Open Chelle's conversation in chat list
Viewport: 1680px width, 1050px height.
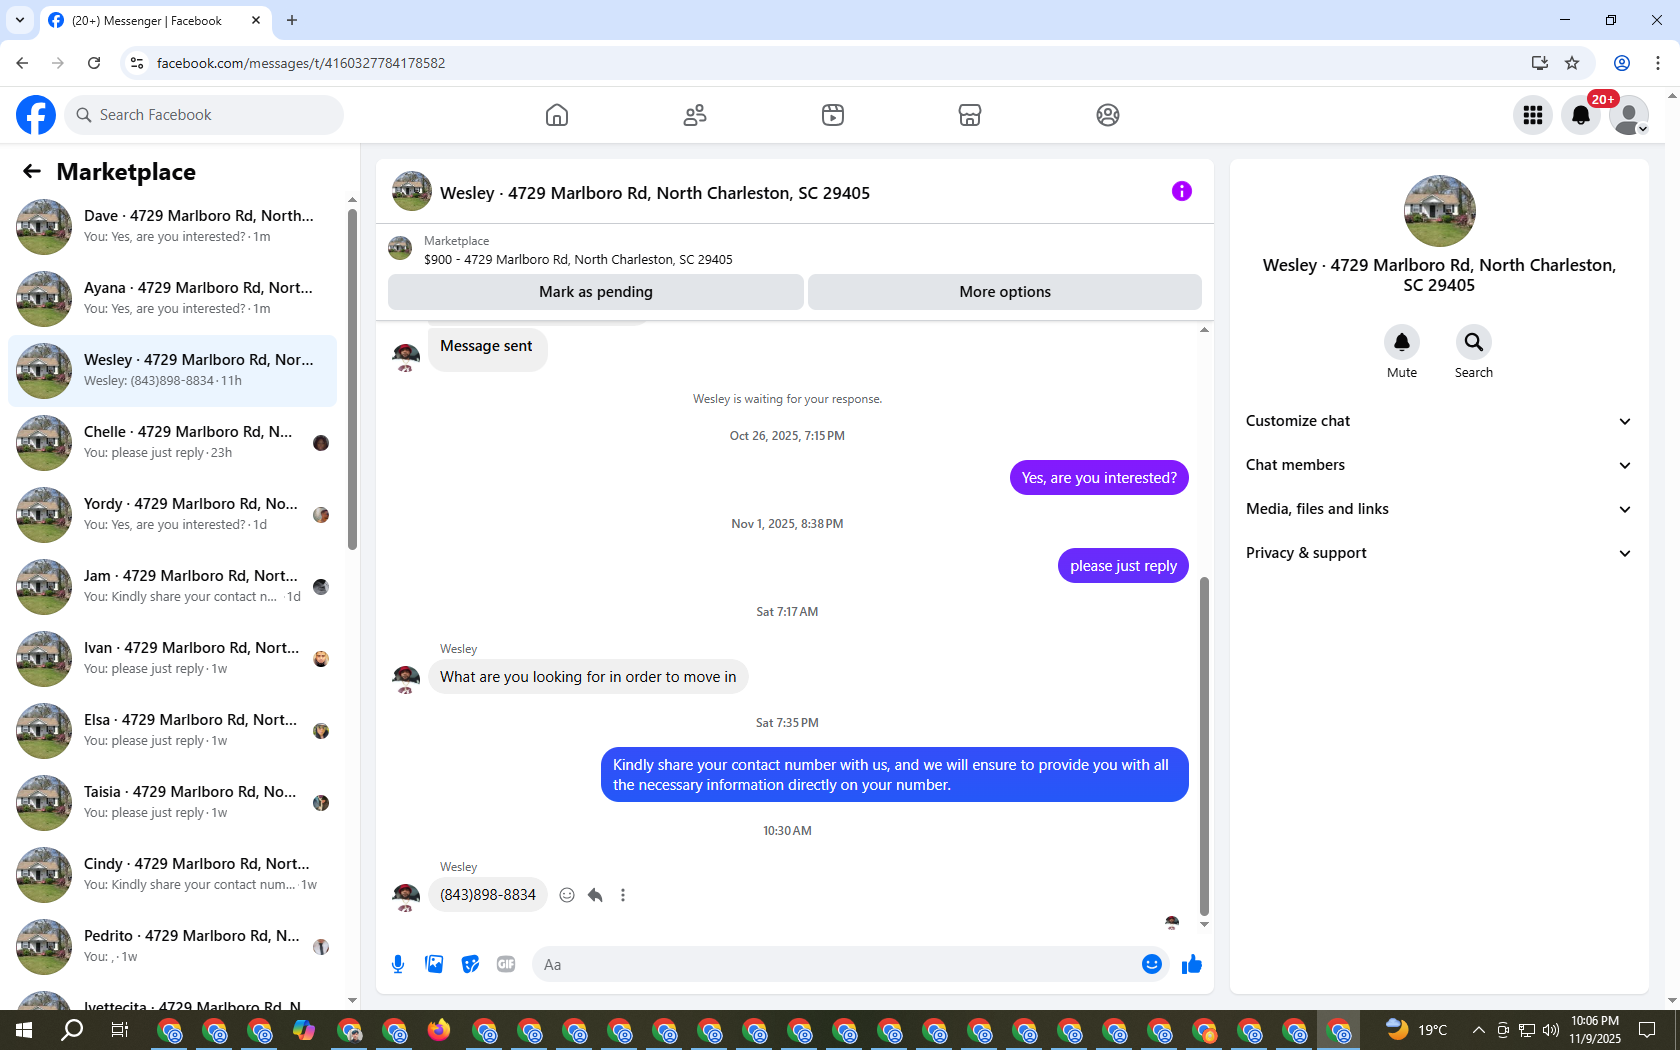172,443
